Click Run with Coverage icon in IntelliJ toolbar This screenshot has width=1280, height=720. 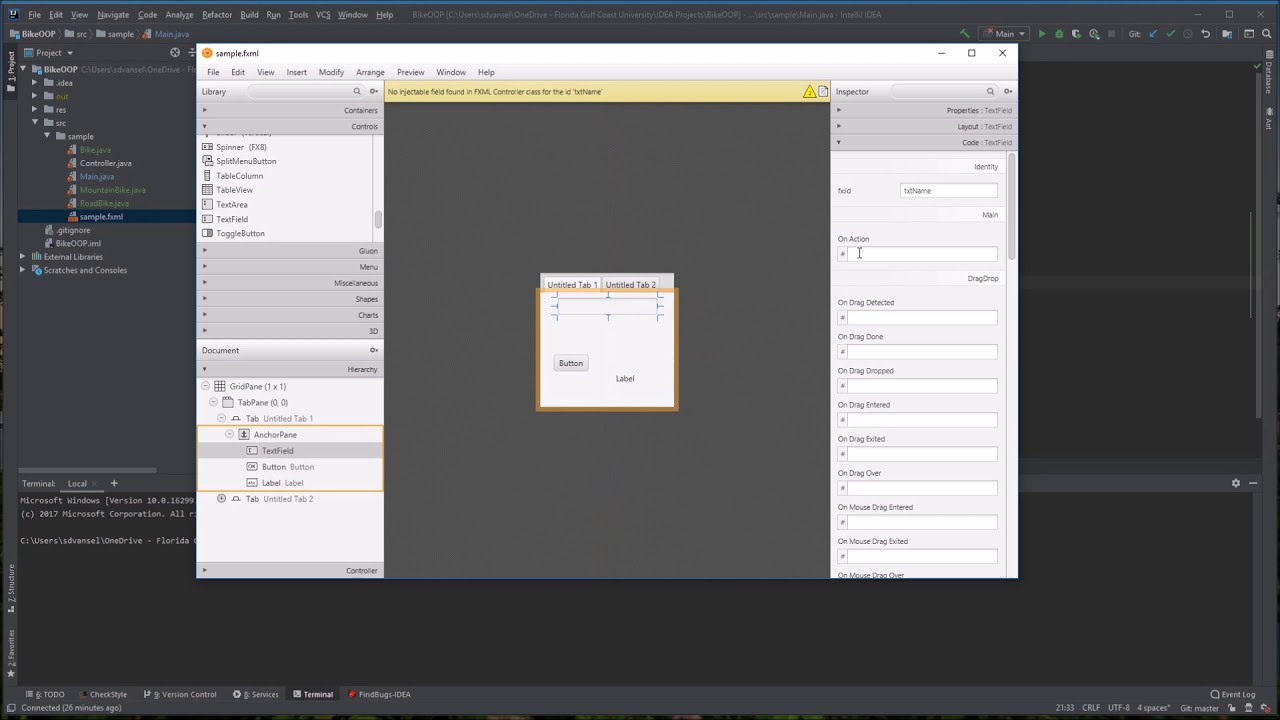pyautogui.click(x=1076, y=34)
